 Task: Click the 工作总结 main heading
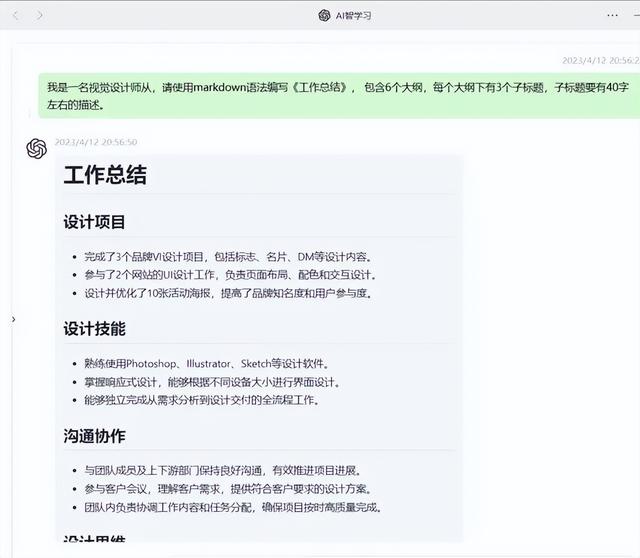105,176
